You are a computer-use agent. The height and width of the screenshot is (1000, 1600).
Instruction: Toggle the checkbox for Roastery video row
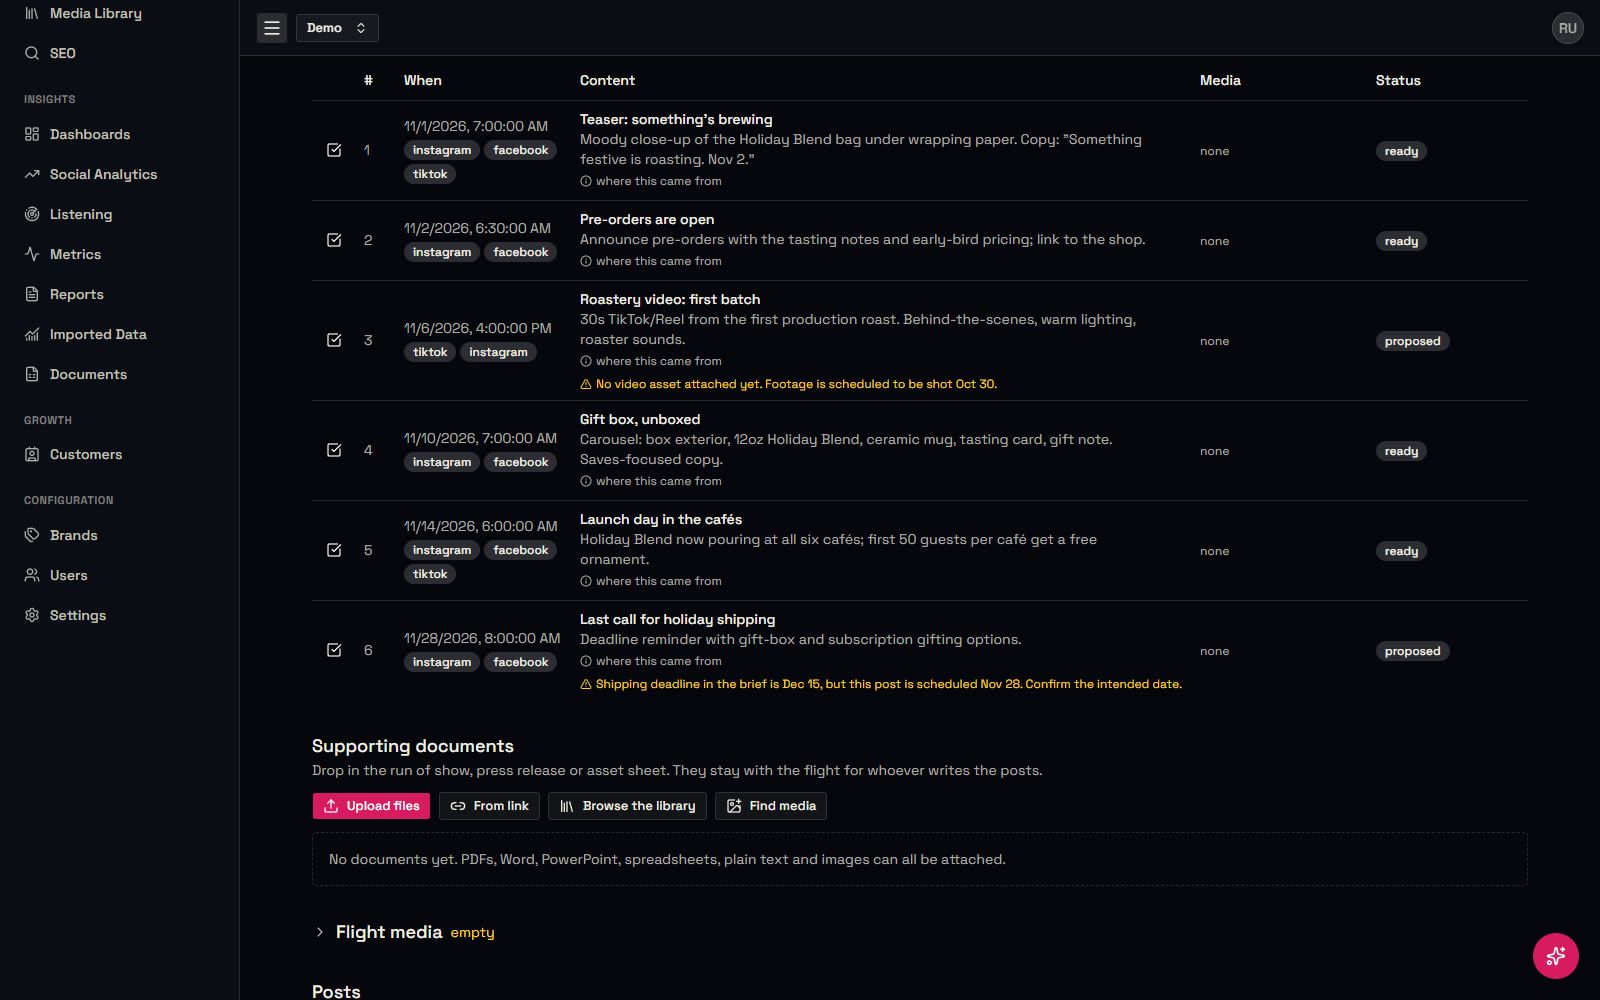[x=334, y=340]
